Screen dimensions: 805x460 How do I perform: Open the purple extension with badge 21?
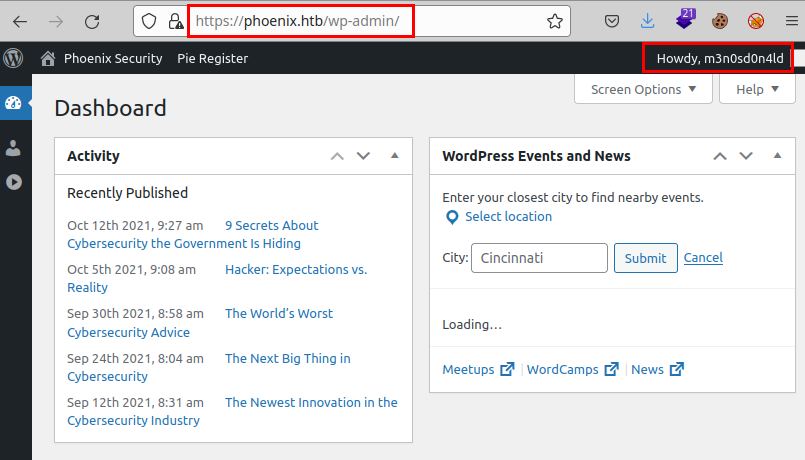tap(685, 20)
